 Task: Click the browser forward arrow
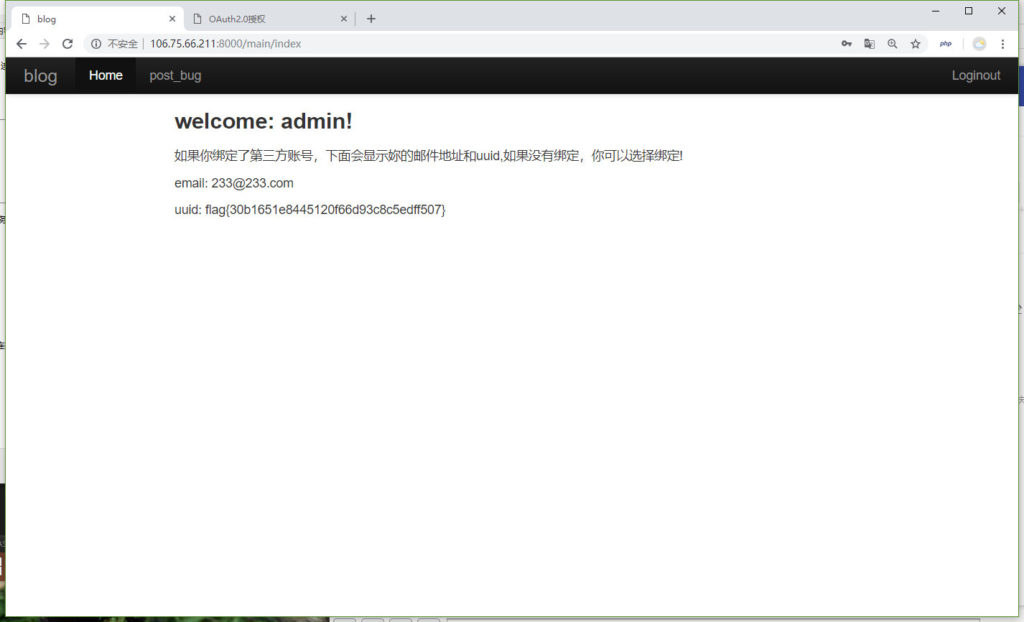point(44,44)
